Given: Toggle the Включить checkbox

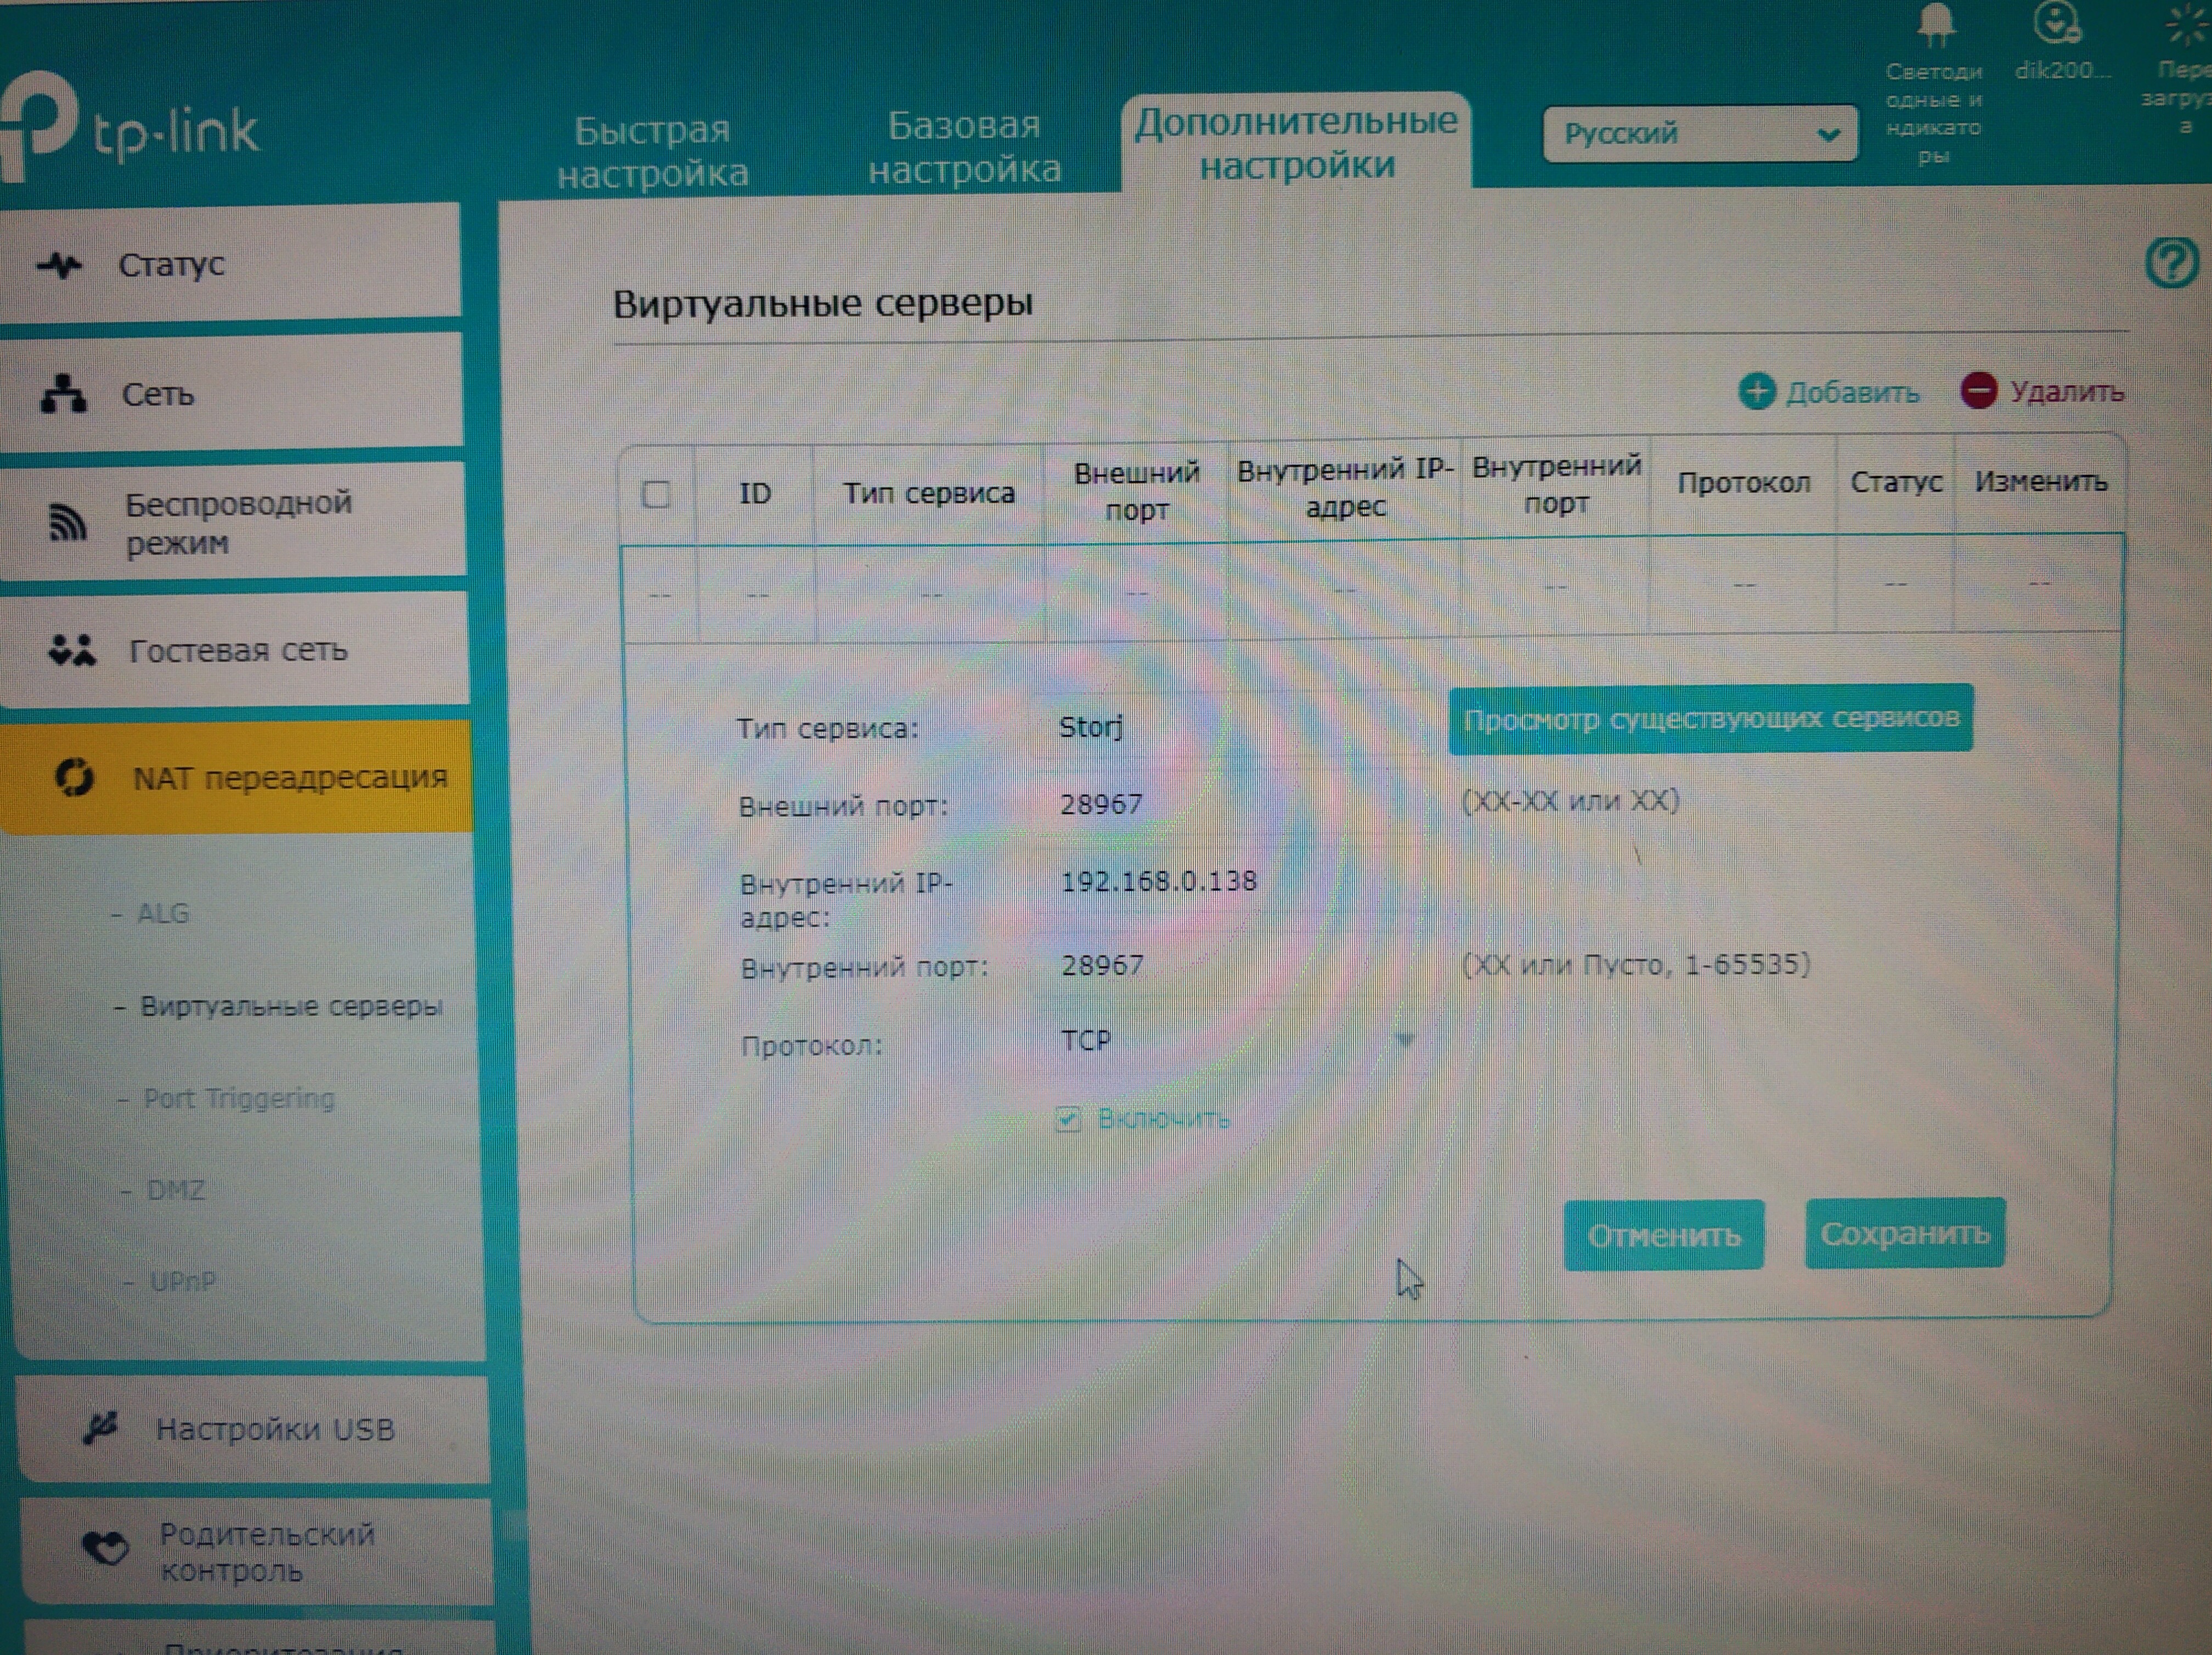Looking at the screenshot, I should click(1068, 1119).
